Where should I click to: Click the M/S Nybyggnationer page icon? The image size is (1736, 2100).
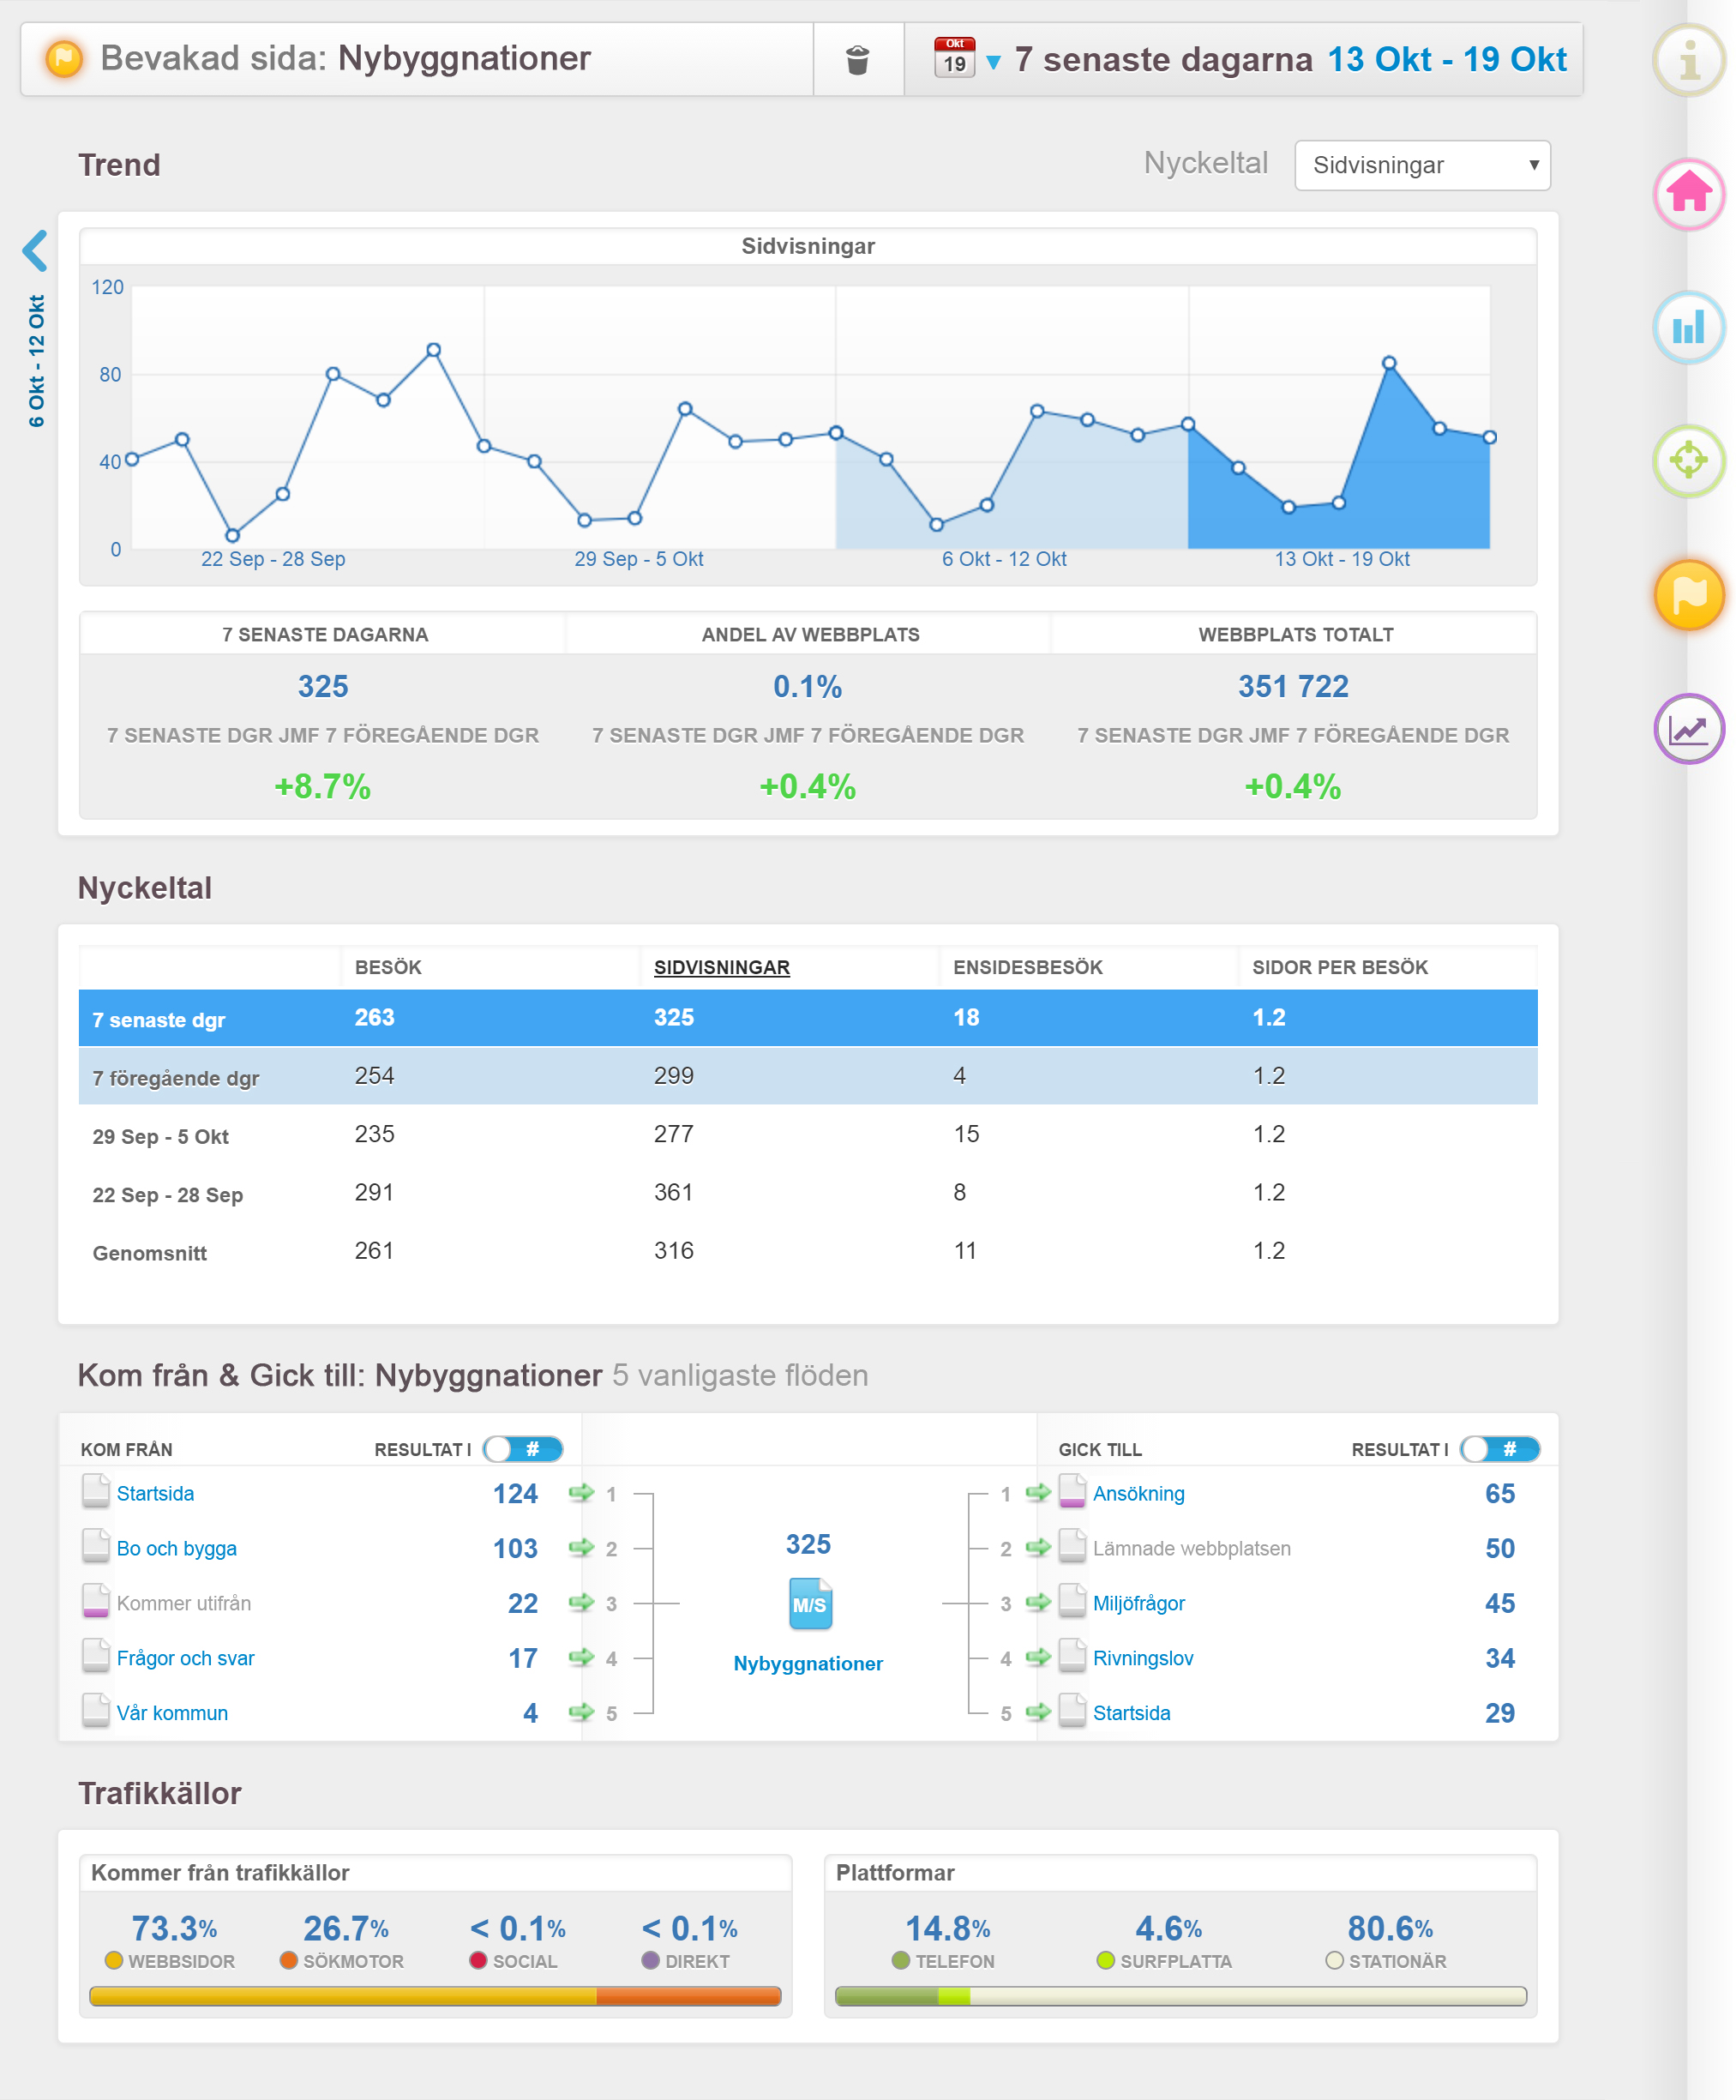coord(809,1603)
